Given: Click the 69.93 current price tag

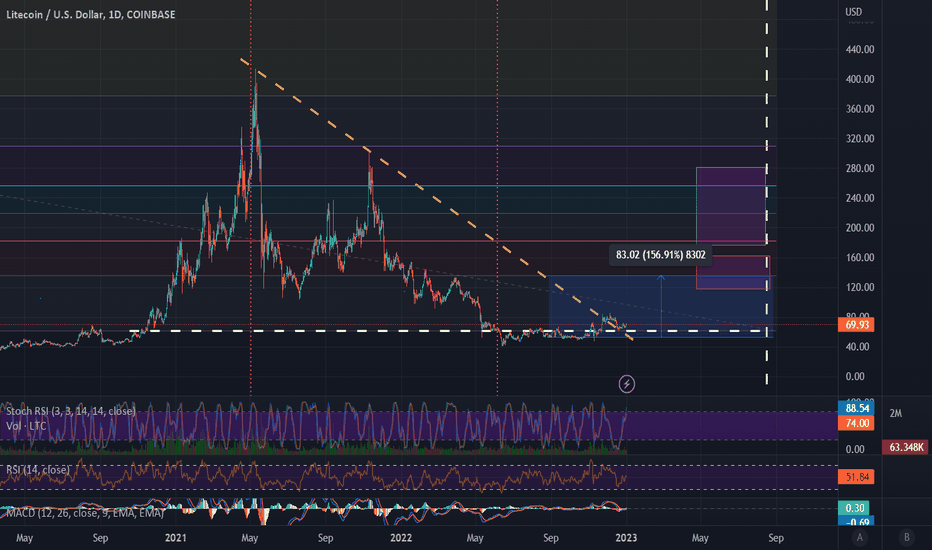Looking at the screenshot, I should pyautogui.click(x=856, y=325).
